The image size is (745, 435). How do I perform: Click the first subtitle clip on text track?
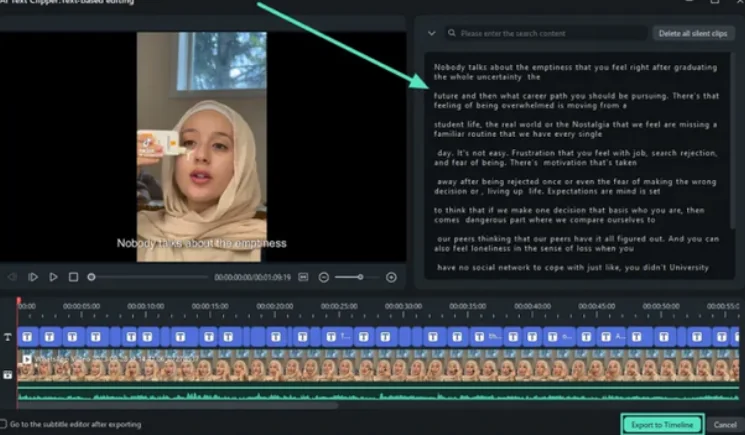point(27,338)
